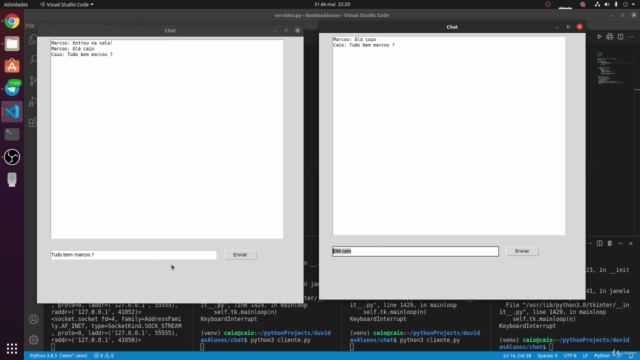The image size is (640, 360).
Task: Close the left Chat window
Action: [297, 31]
